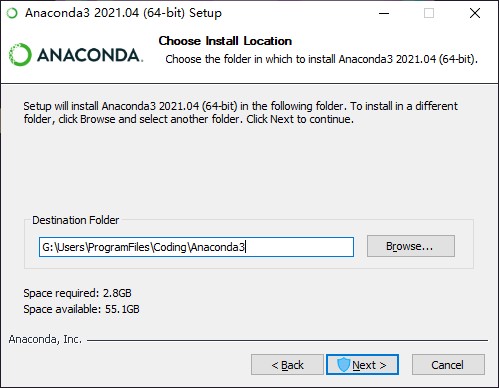
Task: Go back with the < Back button
Action: pyautogui.click(x=287, y=365)
